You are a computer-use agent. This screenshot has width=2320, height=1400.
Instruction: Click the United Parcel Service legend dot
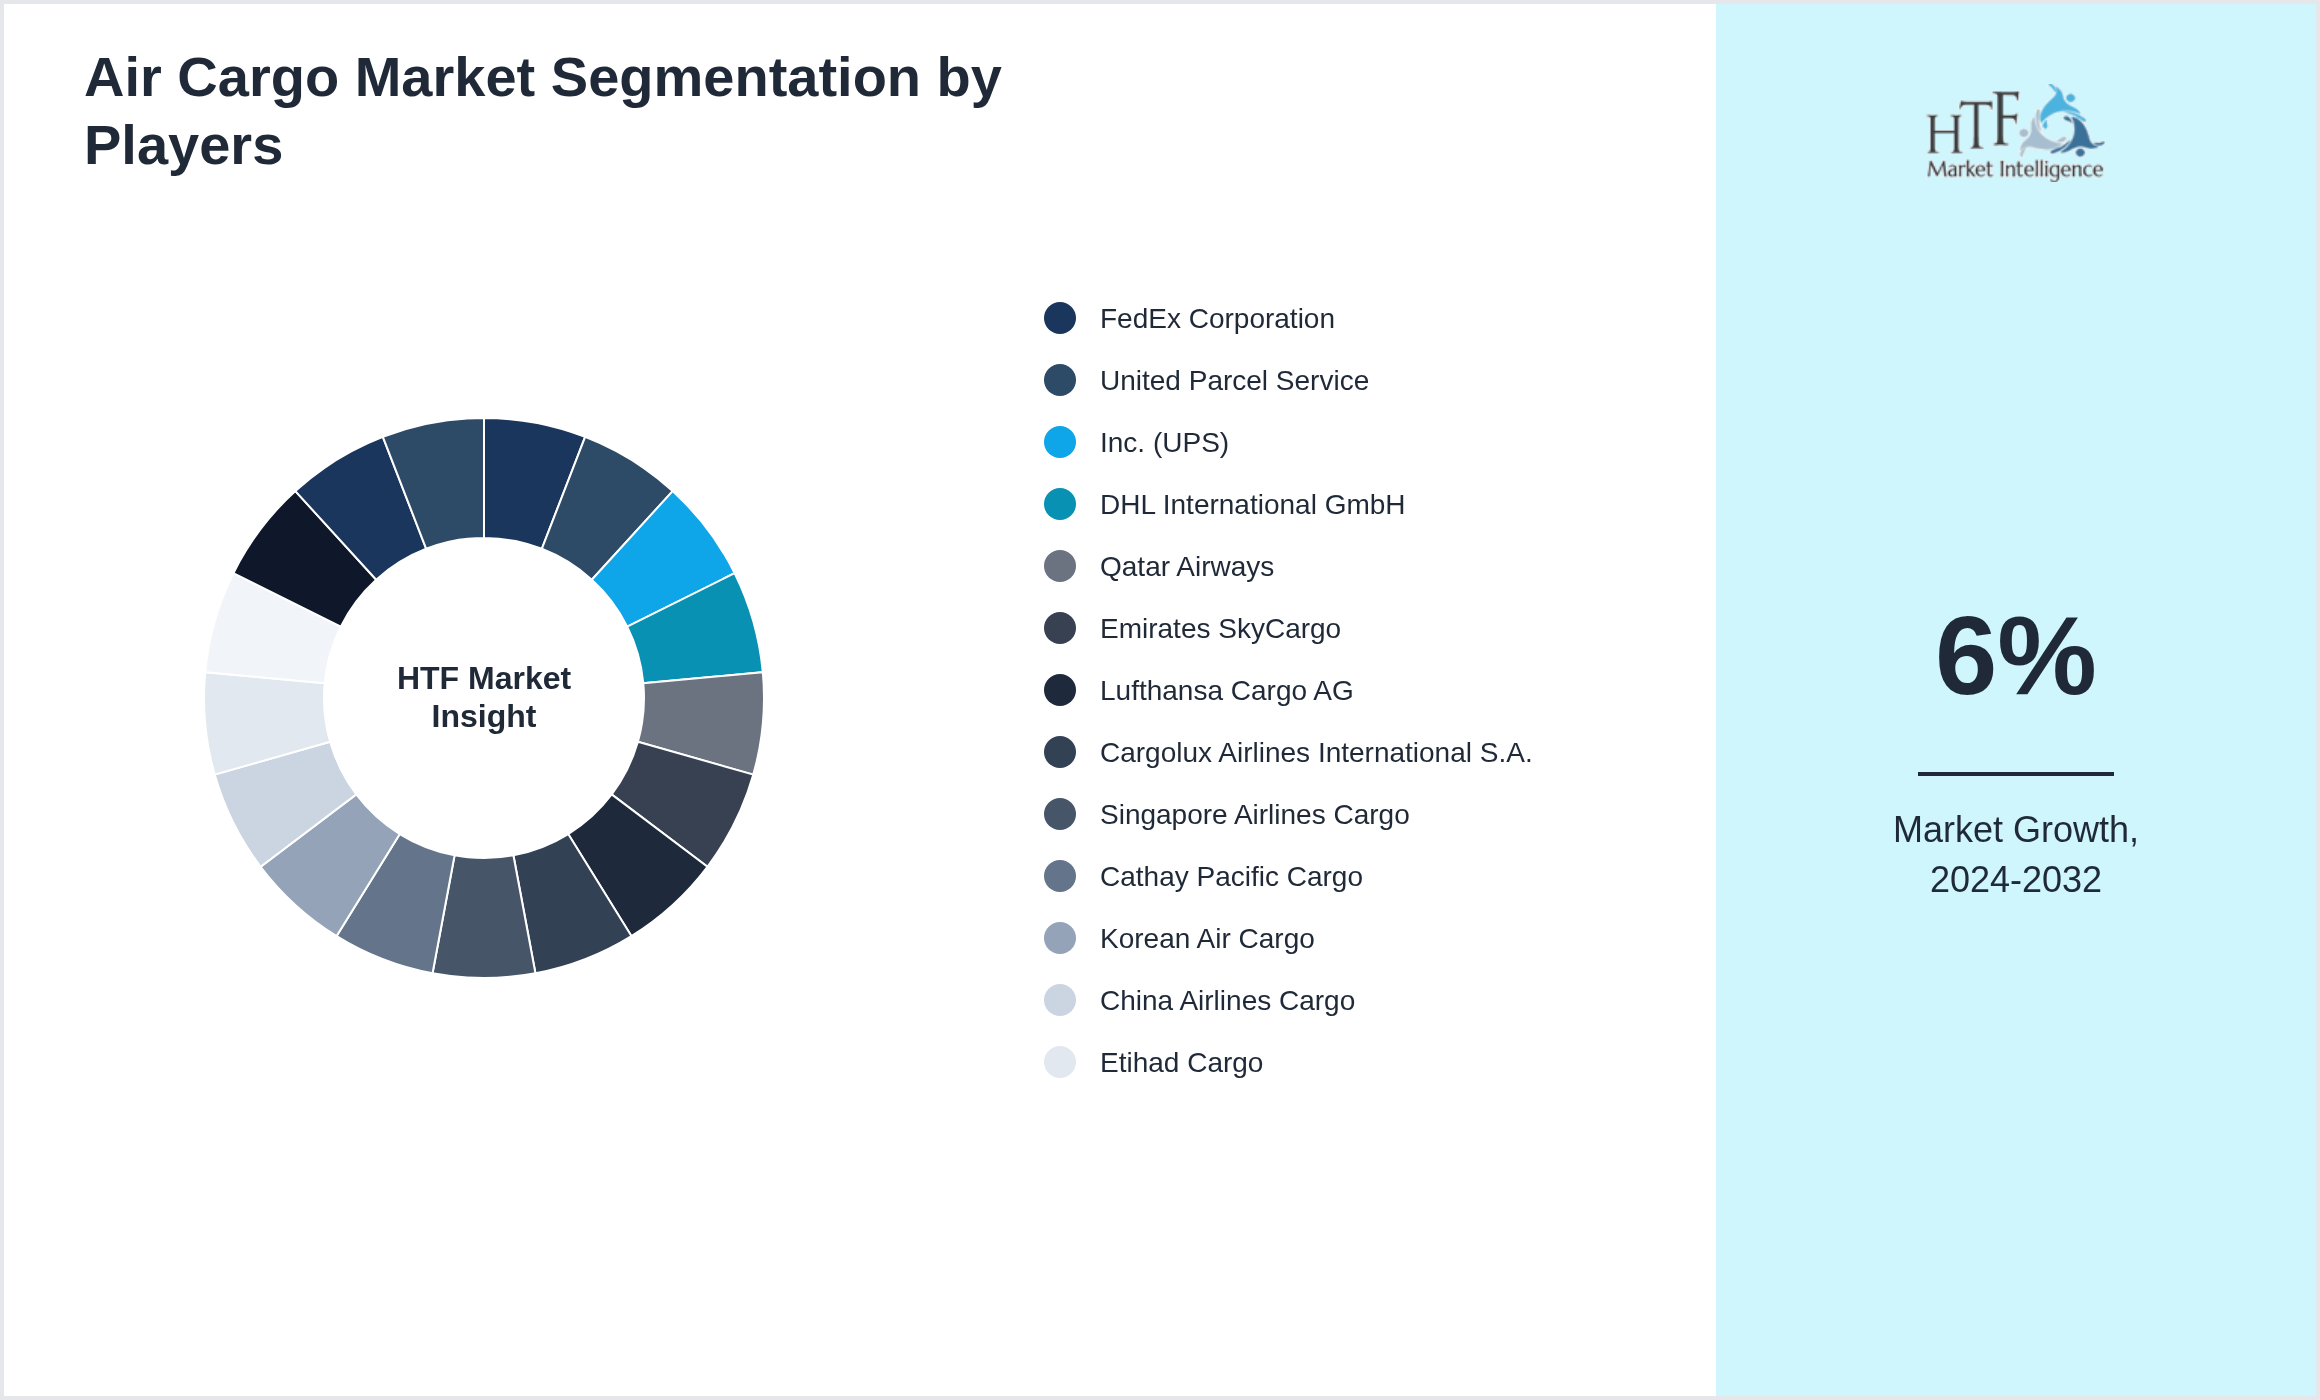[x=1060, y=380]
